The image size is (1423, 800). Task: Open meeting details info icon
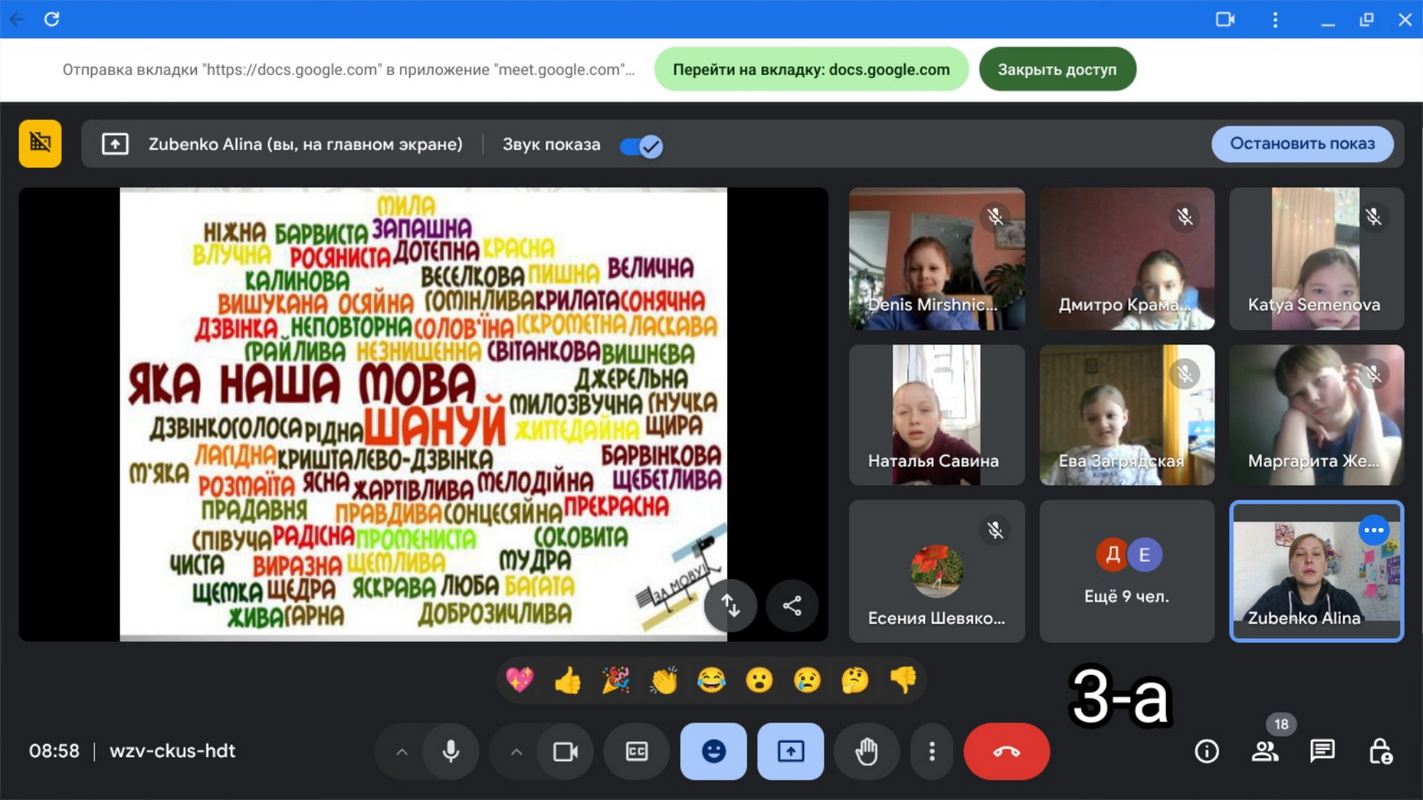pos(1207,751)
